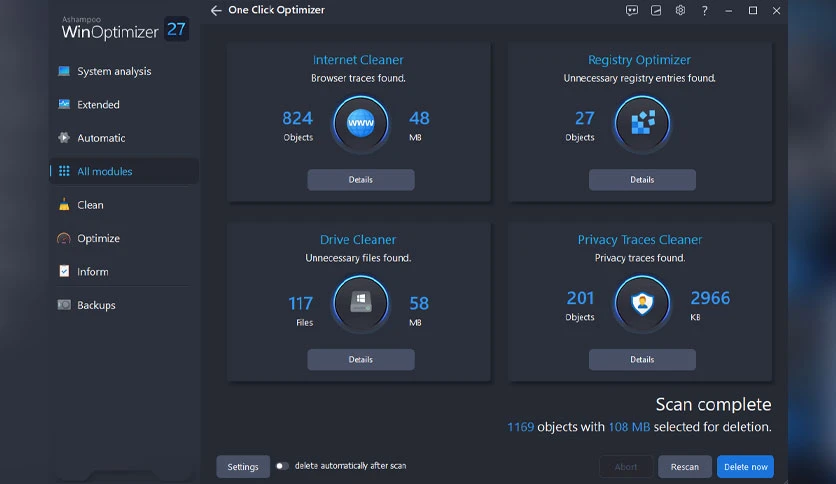Viewport: 836px width, 484px height.
Task: Click the Clean broom icon
Action: (x=64, y=205)
